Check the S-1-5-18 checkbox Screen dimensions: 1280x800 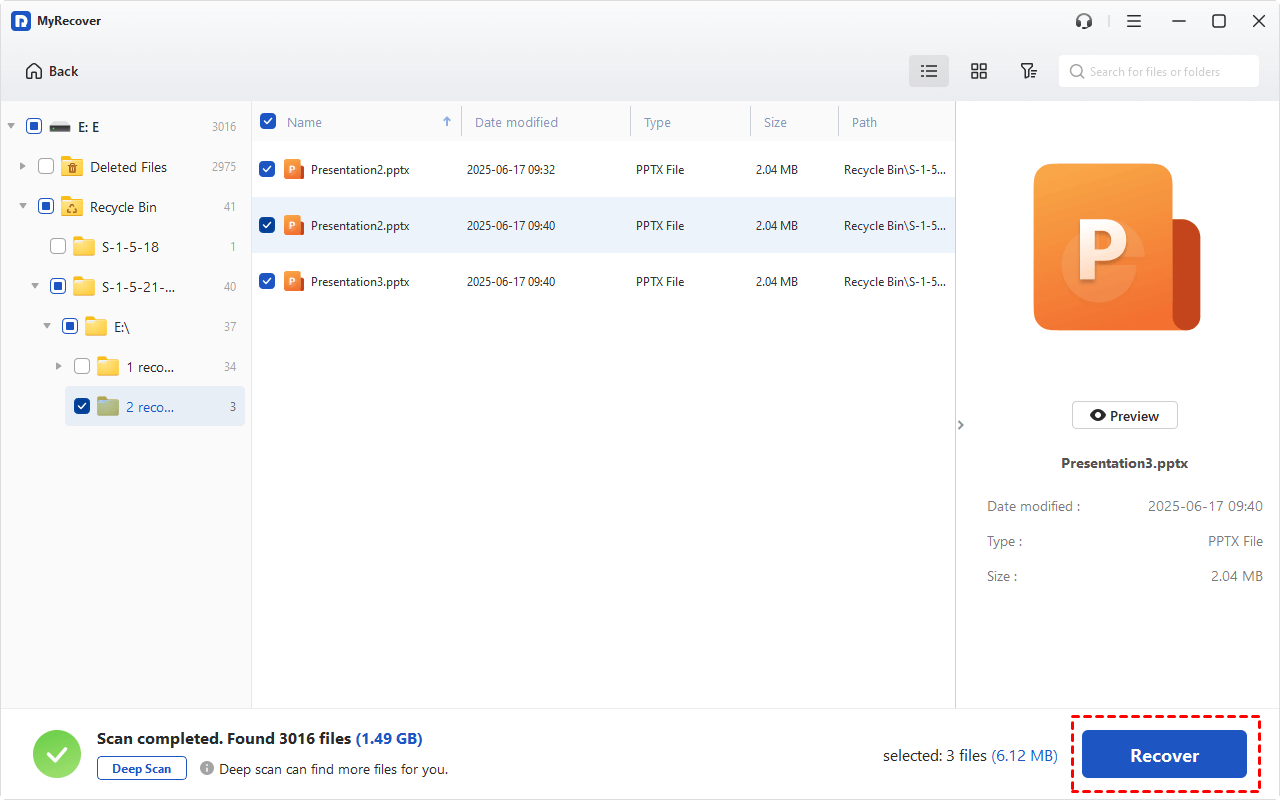point(58,247)
